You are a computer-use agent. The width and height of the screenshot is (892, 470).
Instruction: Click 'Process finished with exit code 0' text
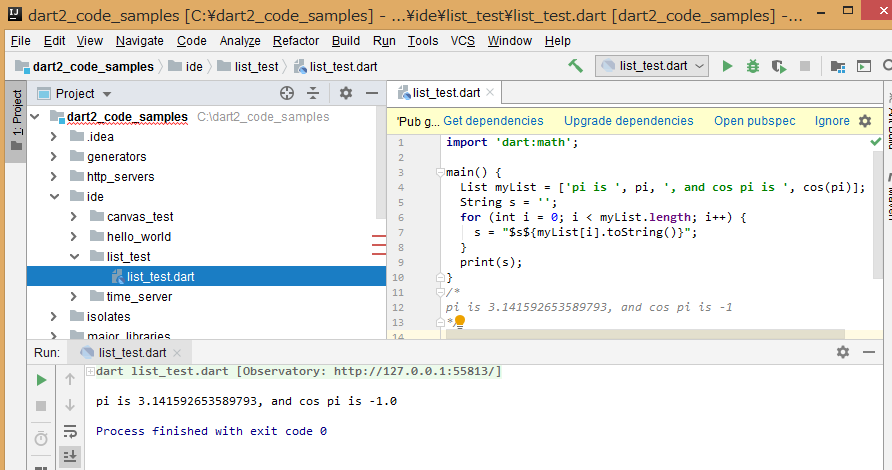211,431
